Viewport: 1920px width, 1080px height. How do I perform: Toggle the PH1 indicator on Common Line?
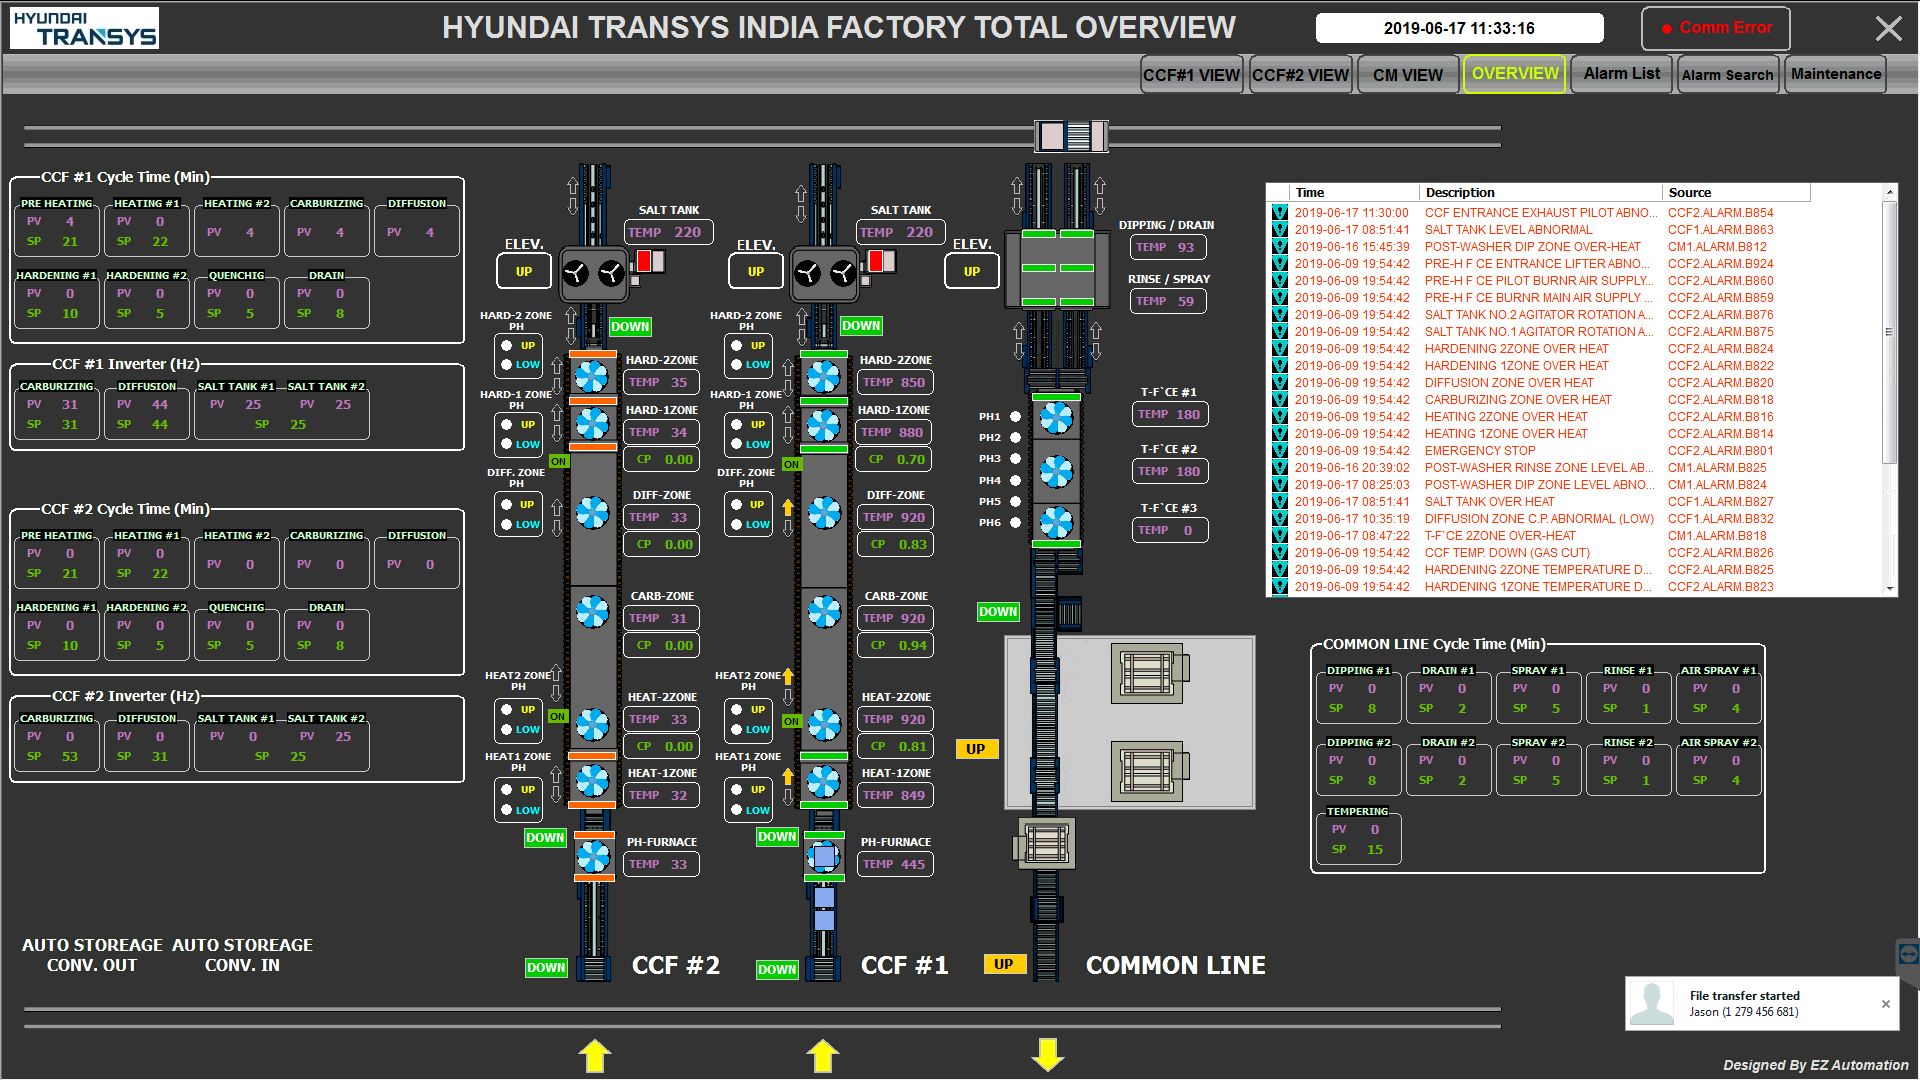[x=1015, y=417]
